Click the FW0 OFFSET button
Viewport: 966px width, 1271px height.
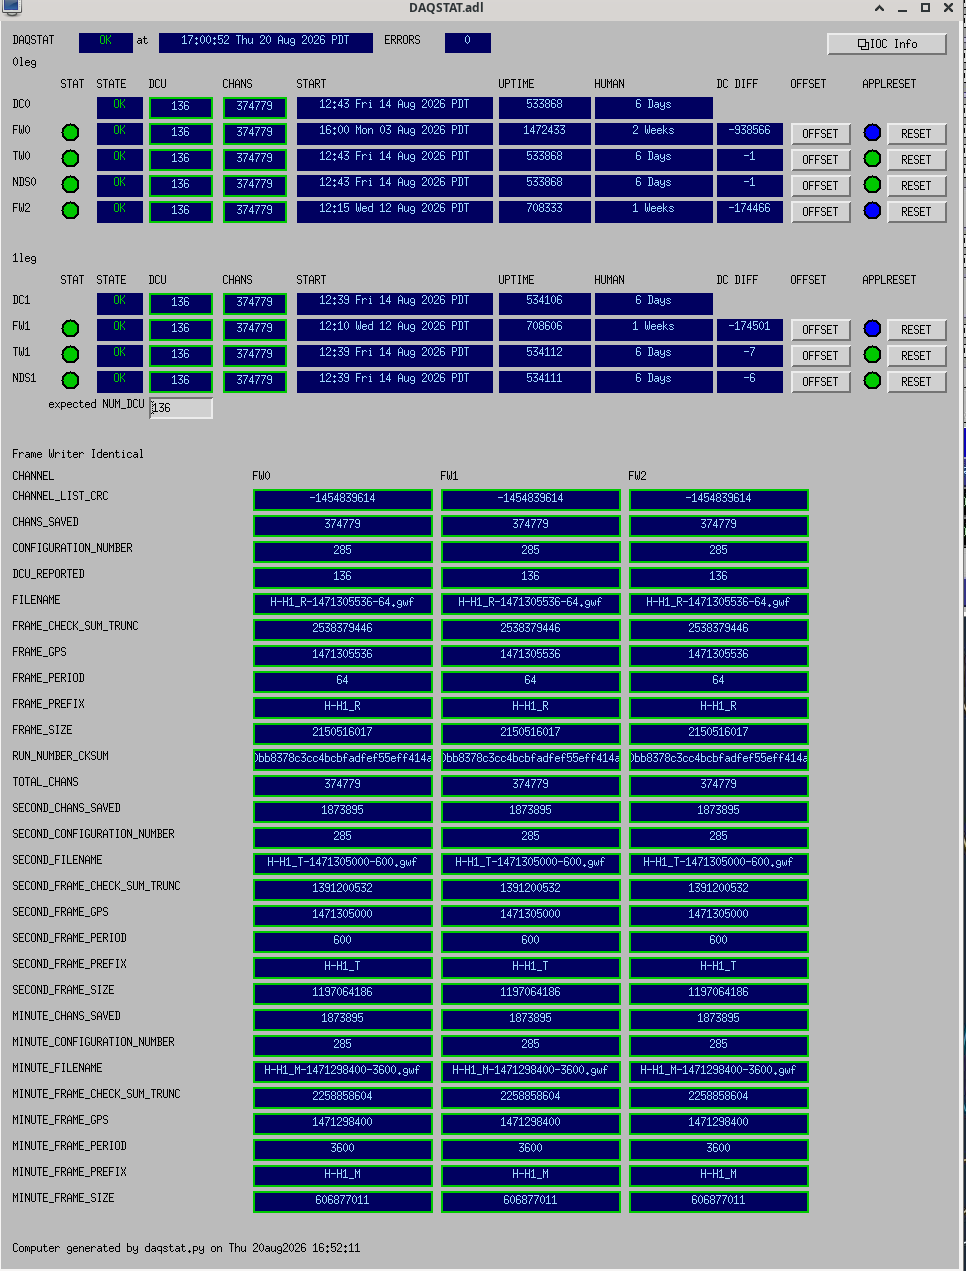(820, 134)
